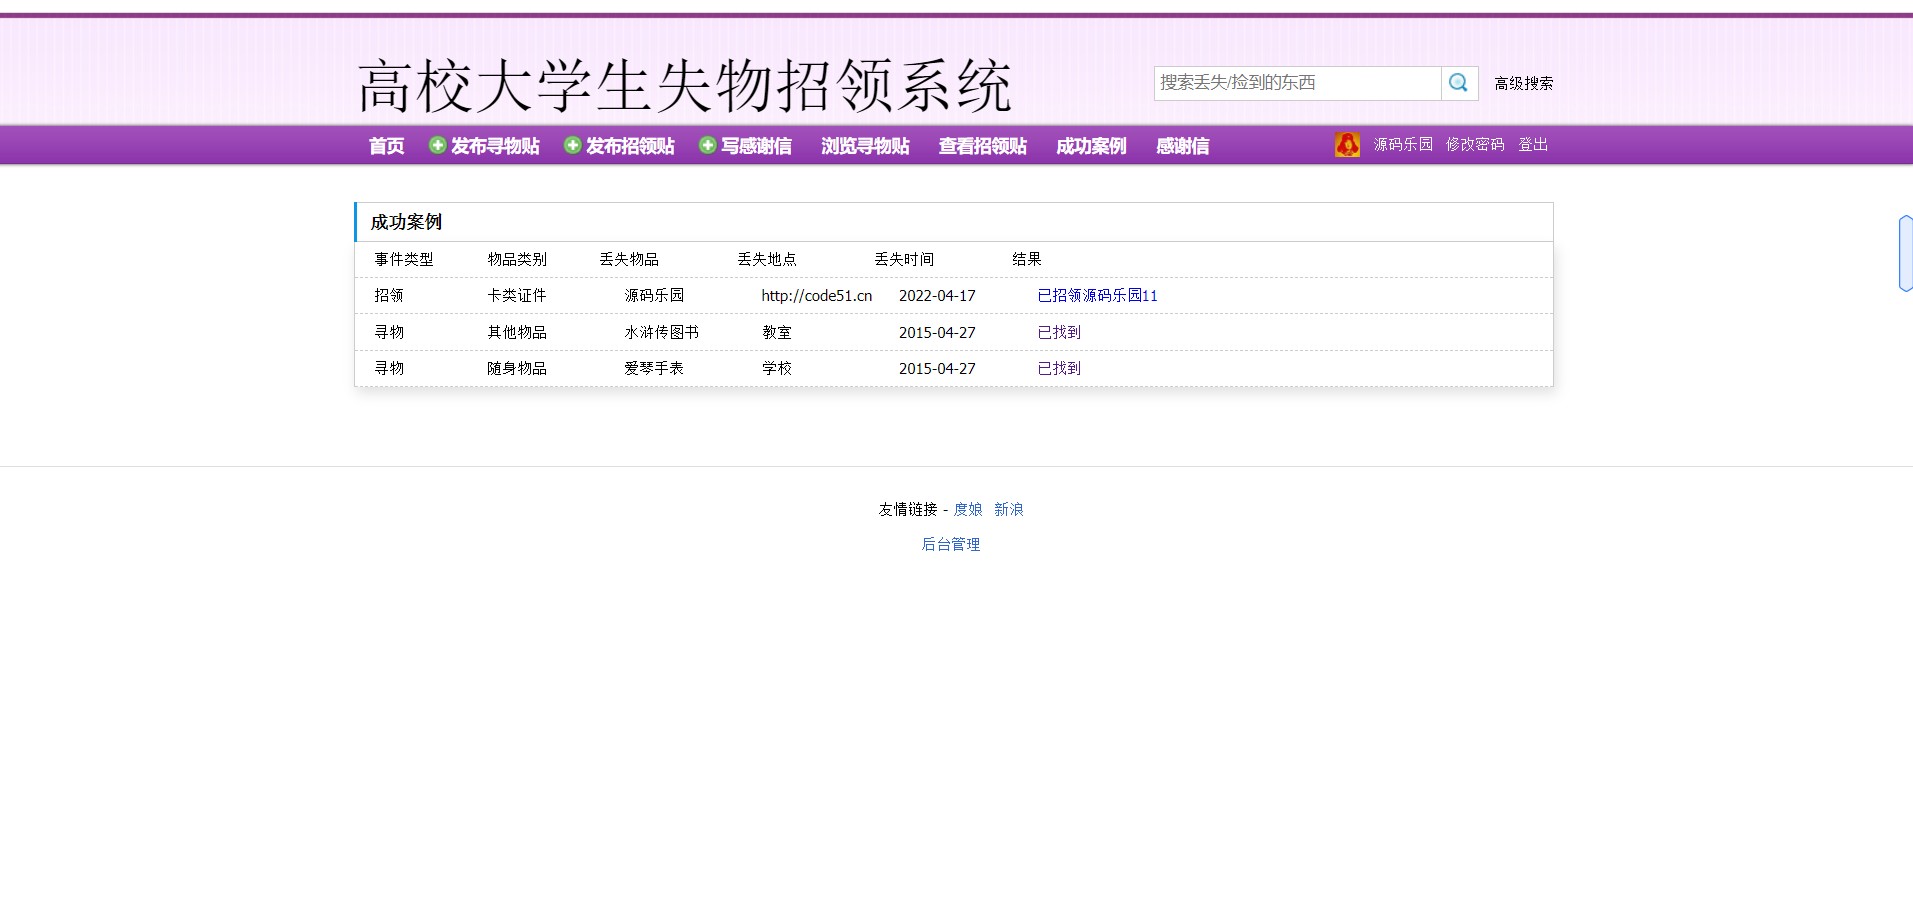The image size is (1913, 914).
Task: Open 后台管理 admin link in footer
Action: coord(950,545)
